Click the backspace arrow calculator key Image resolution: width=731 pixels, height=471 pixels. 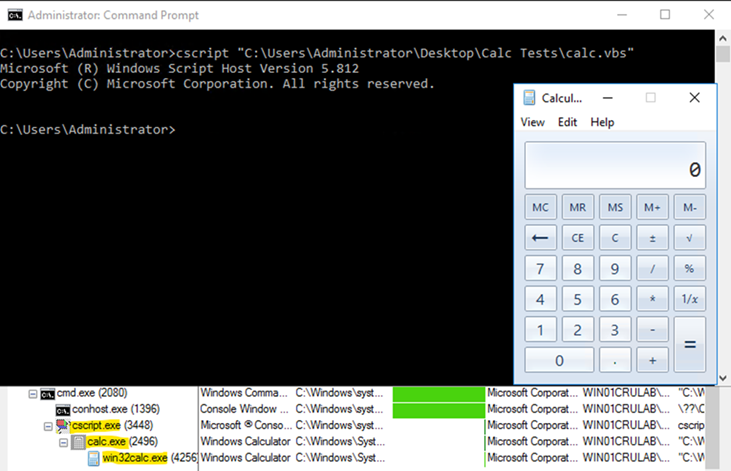(x=540, y=238)
